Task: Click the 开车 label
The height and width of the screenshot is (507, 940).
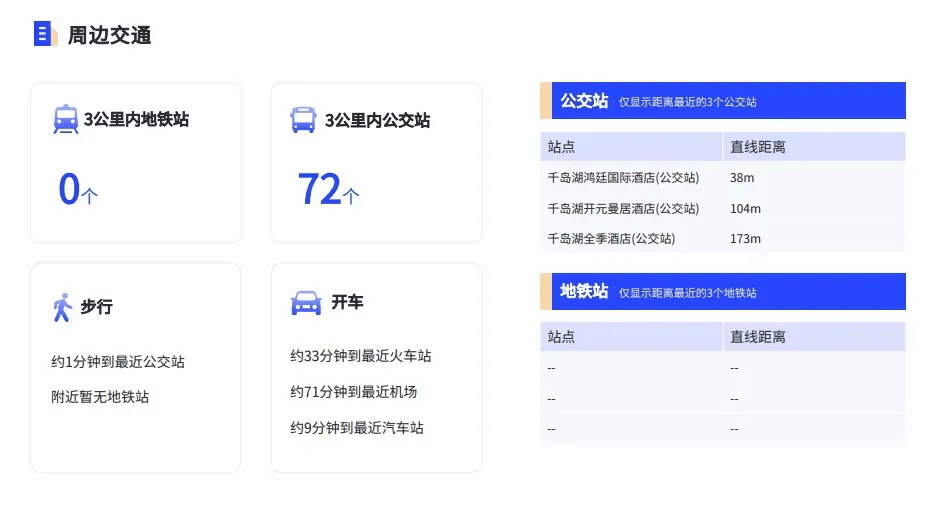Action: [x=347, y=302]
